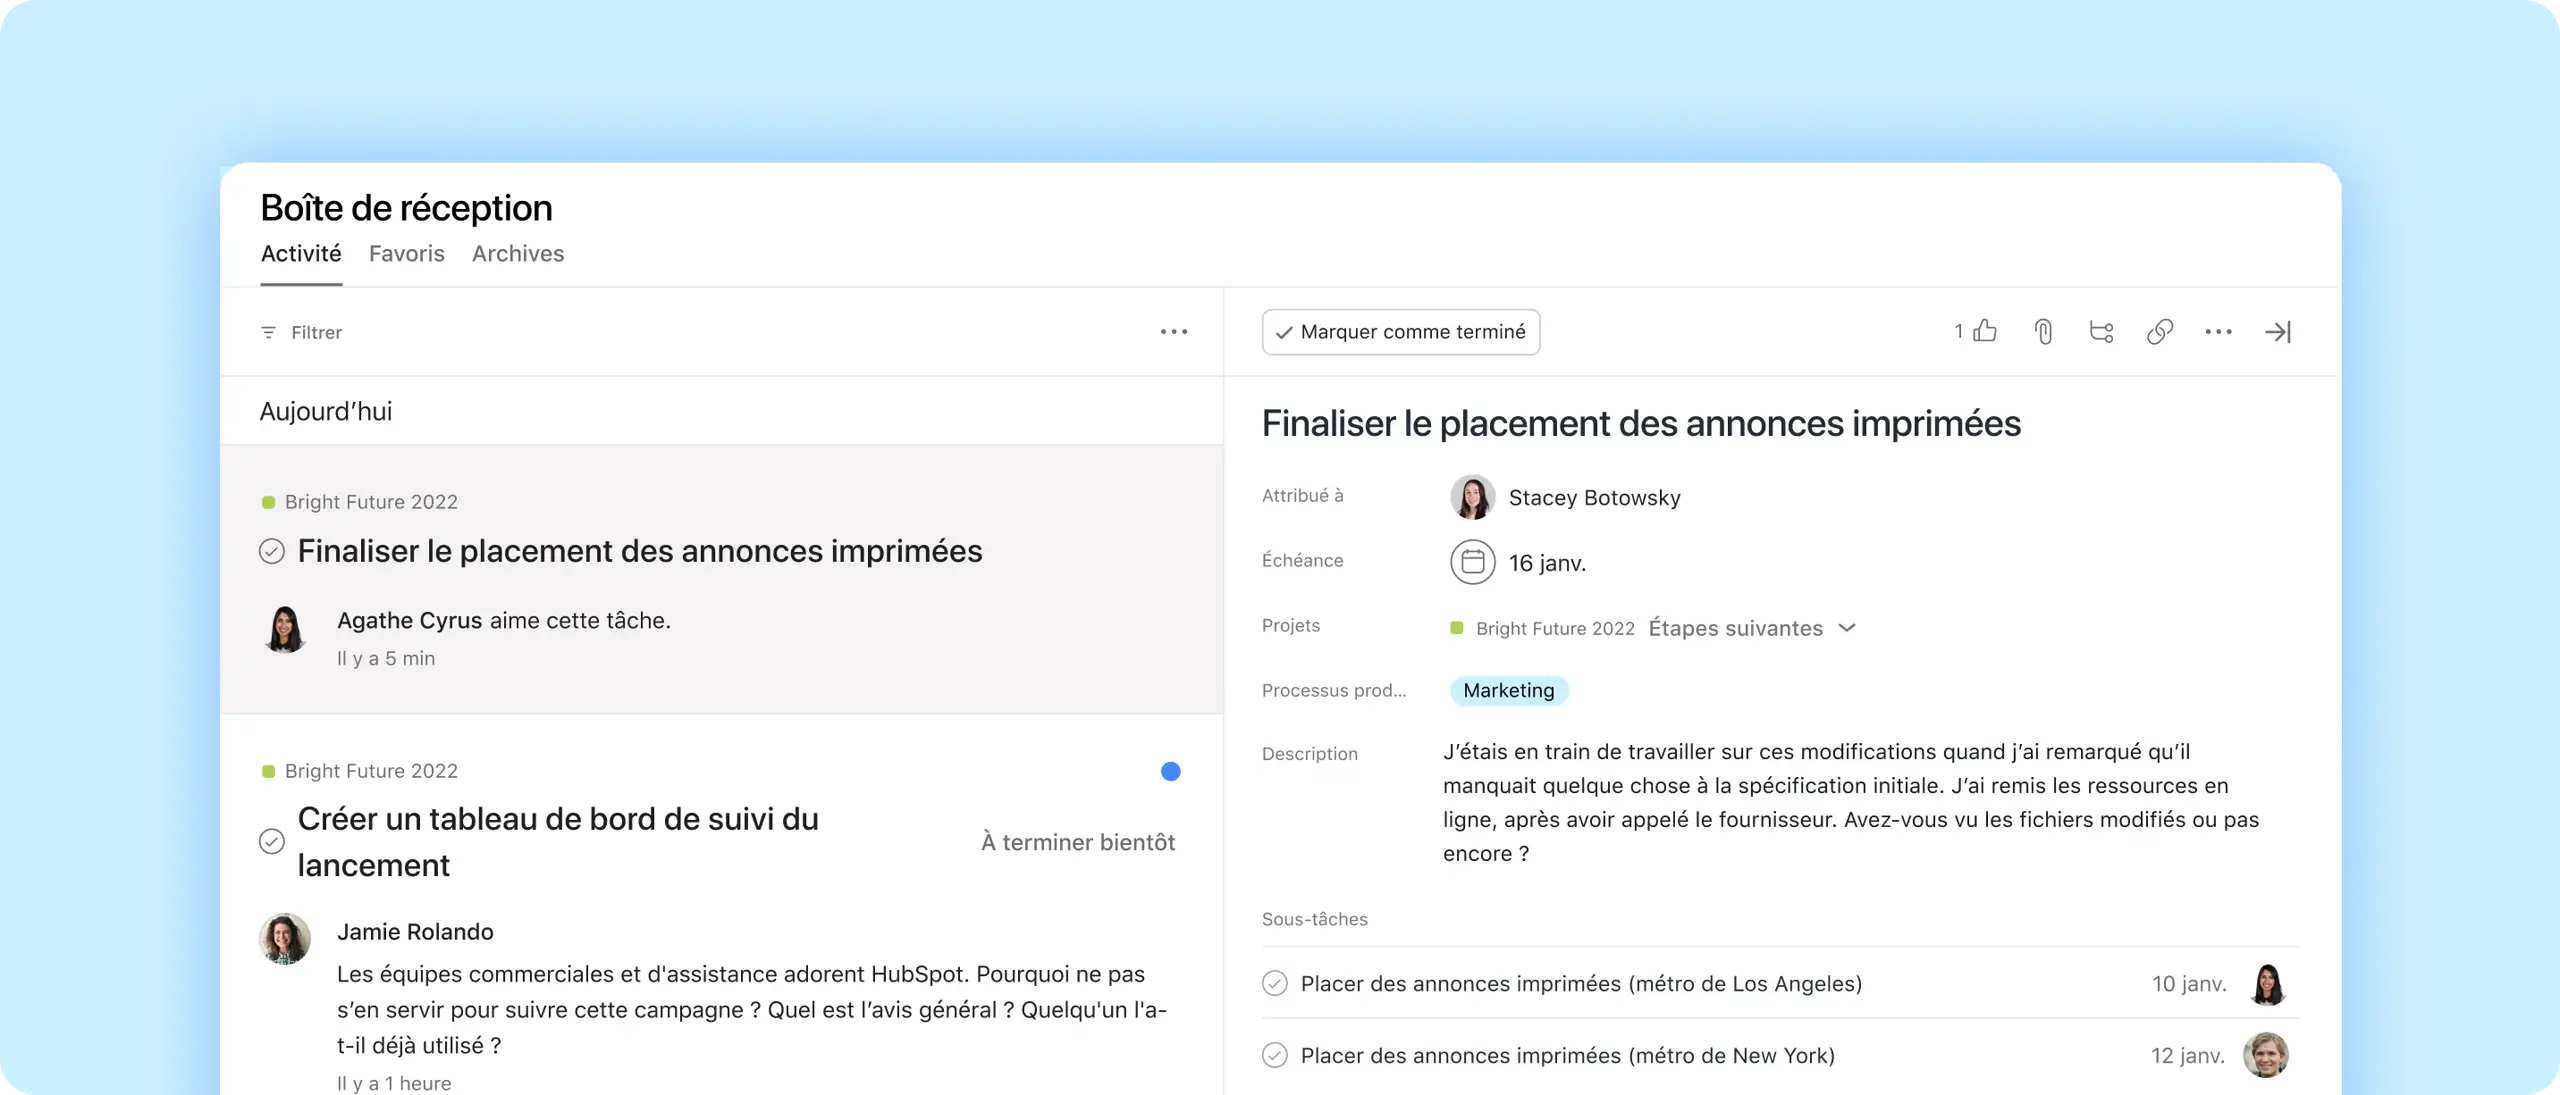Complete Créer un tableau de bord task
Image resolution: width=2560 pixels, height=1095 pixels.
(272, 841)
